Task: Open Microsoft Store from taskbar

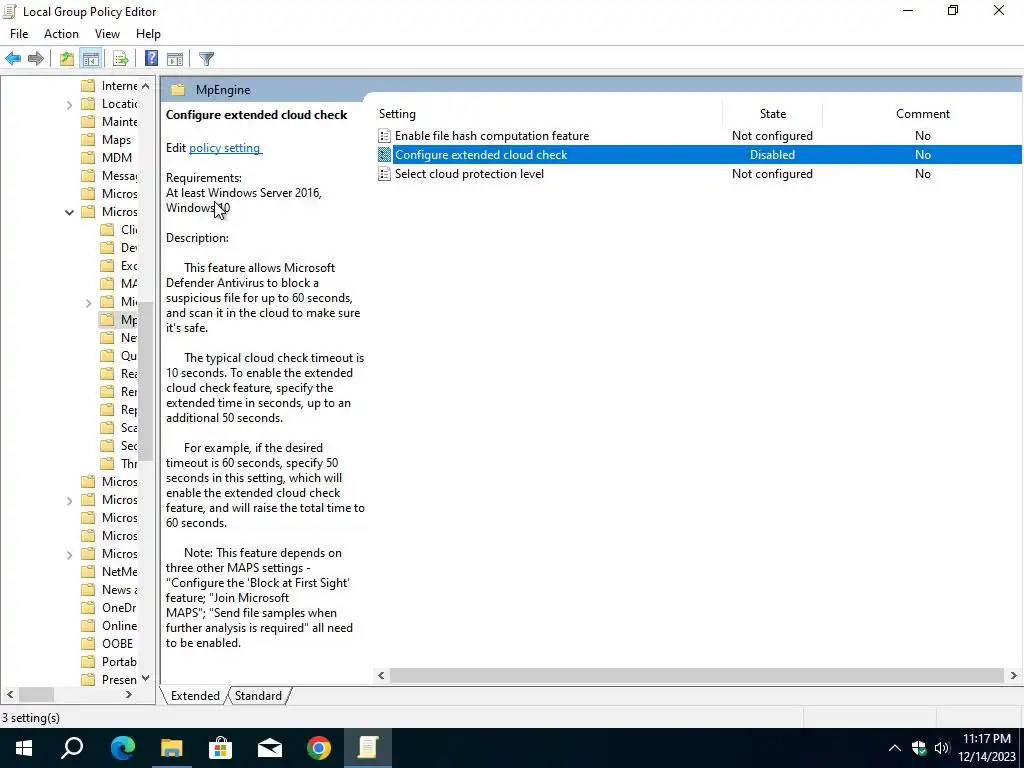Action: [x=221, y=748]
